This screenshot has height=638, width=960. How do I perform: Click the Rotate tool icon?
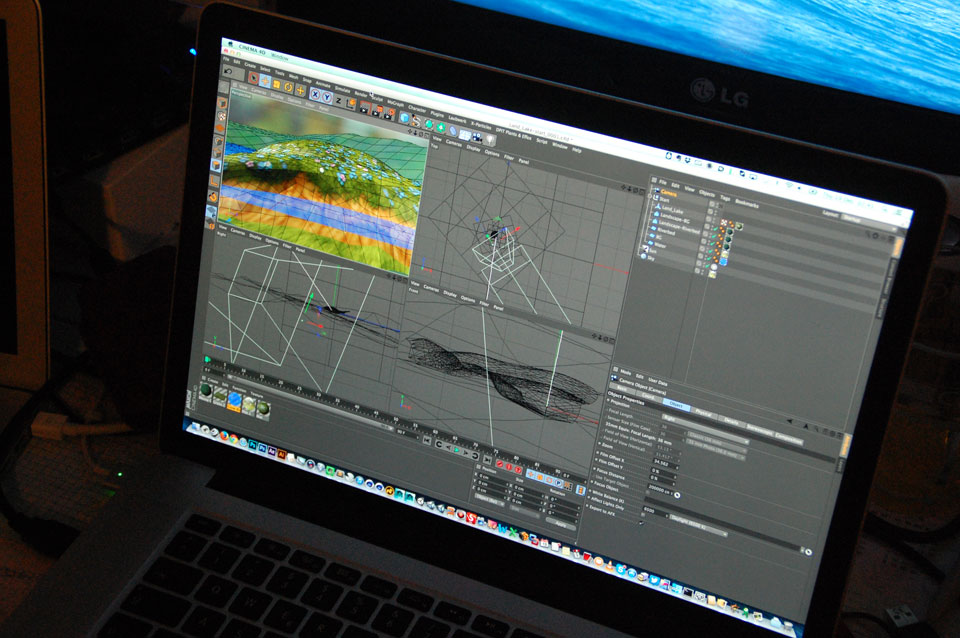click(x=288, y=86)
